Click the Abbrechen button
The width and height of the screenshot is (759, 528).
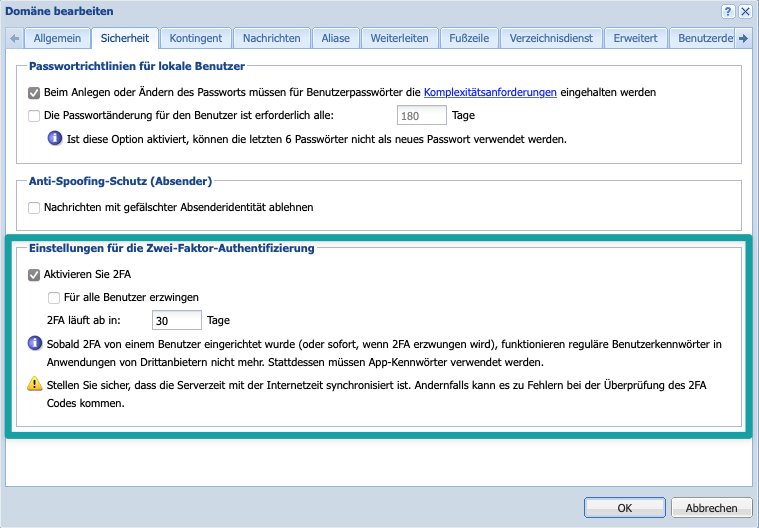coord(712,508)
